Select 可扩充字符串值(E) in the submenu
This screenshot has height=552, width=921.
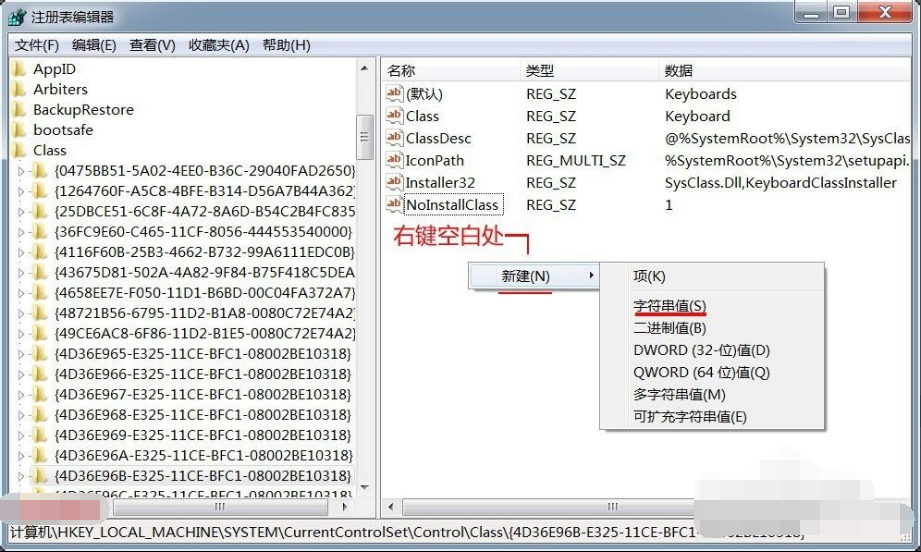click(690, 417)
